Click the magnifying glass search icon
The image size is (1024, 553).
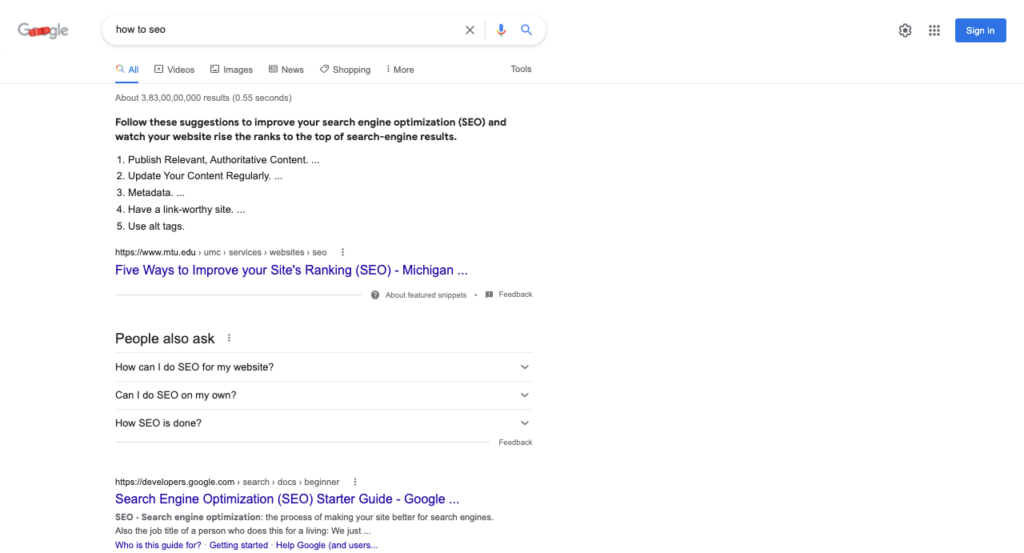(x=527, y=30)
